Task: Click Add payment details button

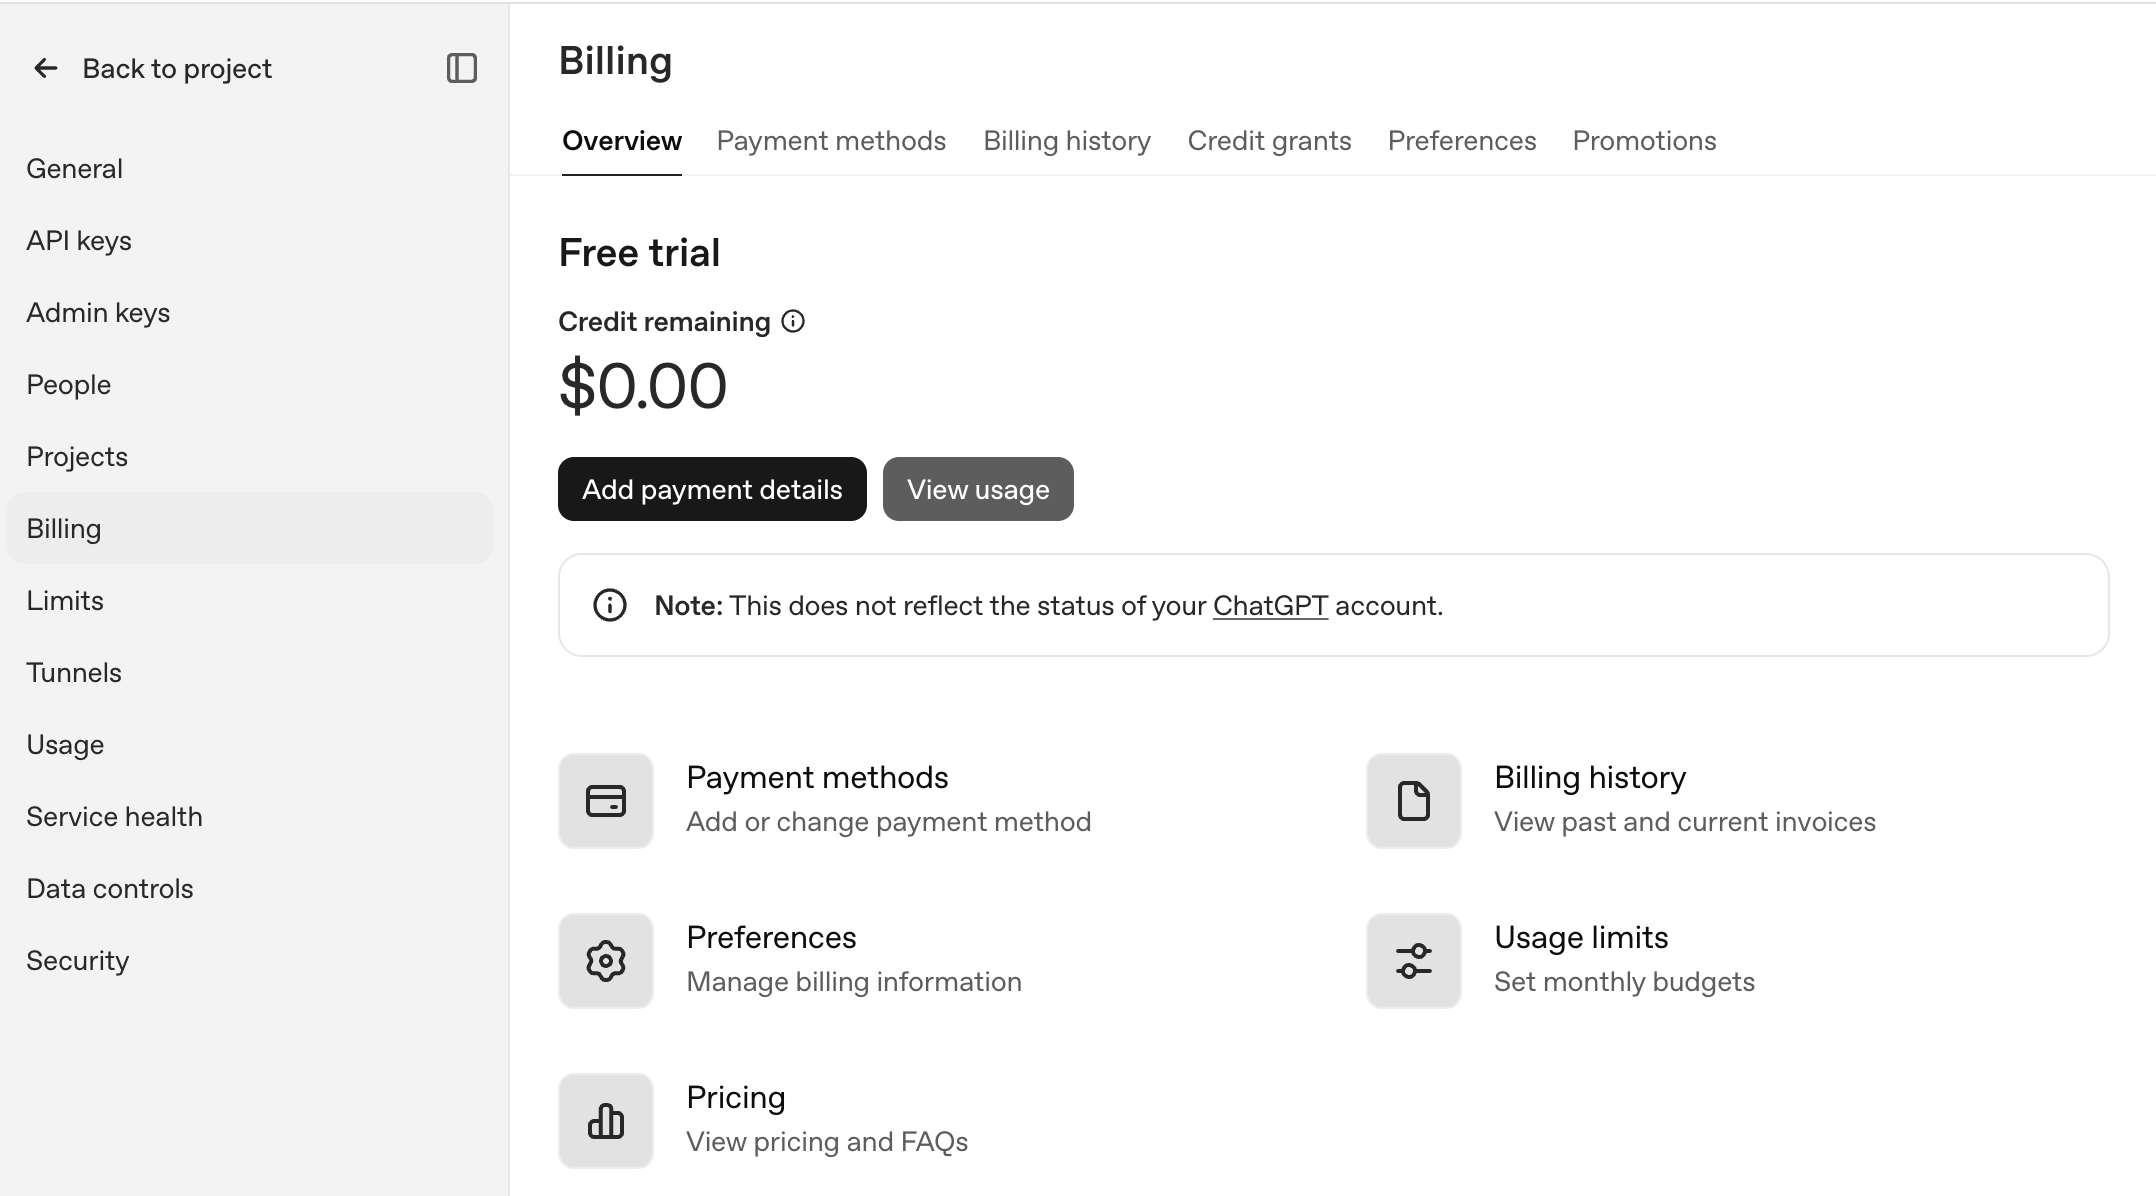Action: coord(712,489)
